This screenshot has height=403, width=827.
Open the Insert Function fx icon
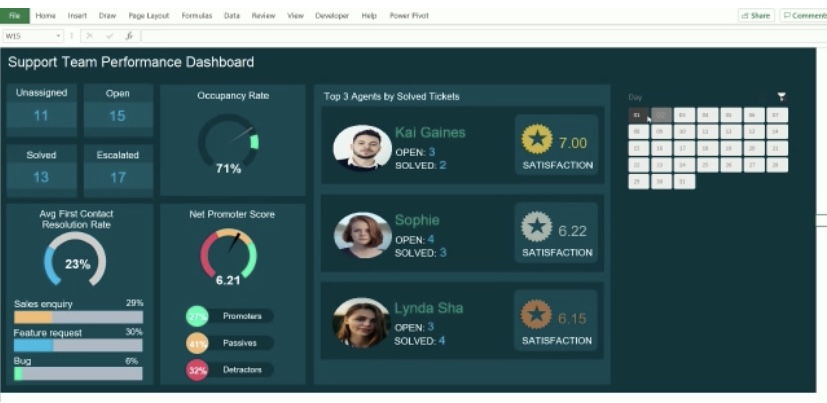coord(129,36)
